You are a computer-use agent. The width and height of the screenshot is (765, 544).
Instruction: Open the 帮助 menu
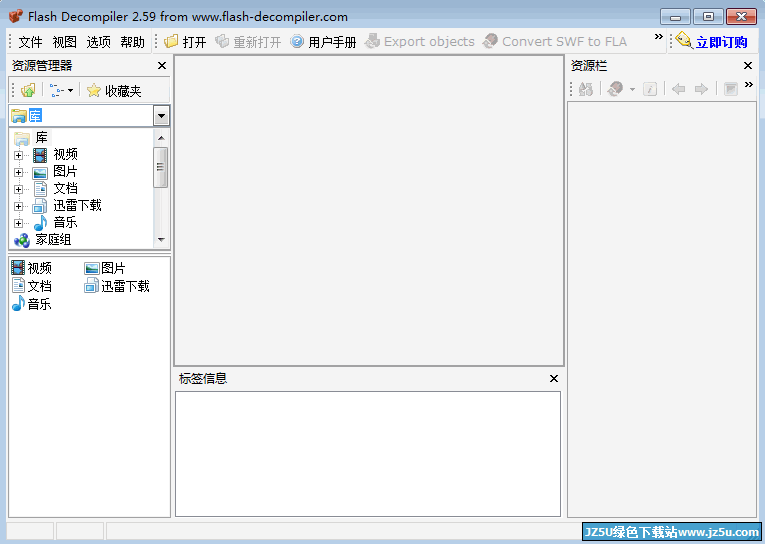point(133,42)
